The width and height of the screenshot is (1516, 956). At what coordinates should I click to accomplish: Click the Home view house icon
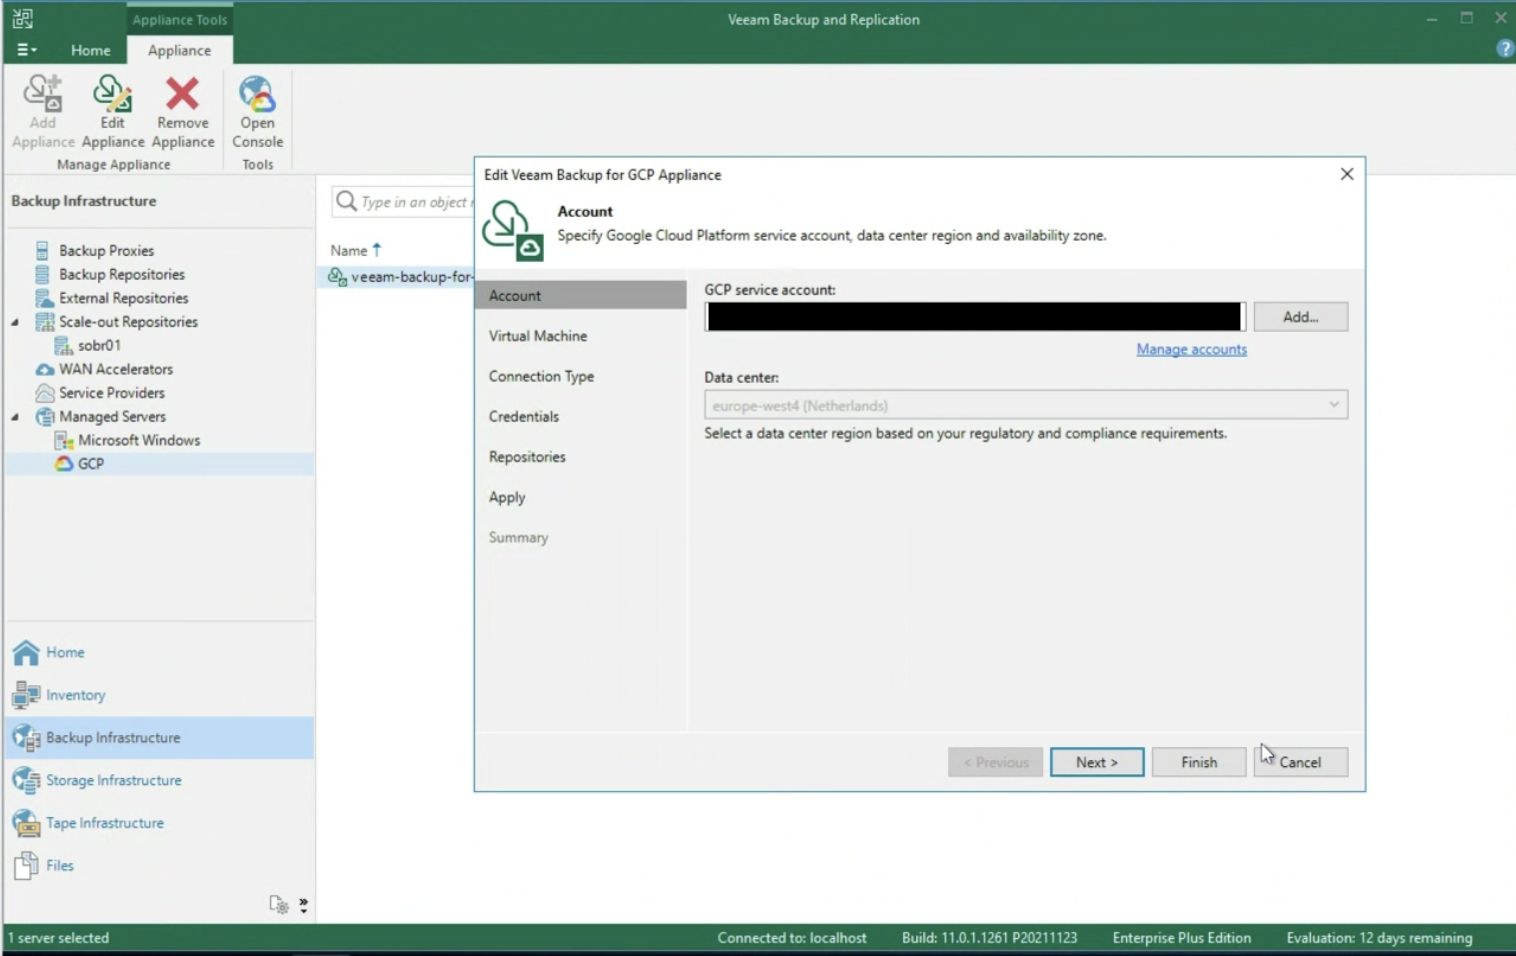coord(26,652)
